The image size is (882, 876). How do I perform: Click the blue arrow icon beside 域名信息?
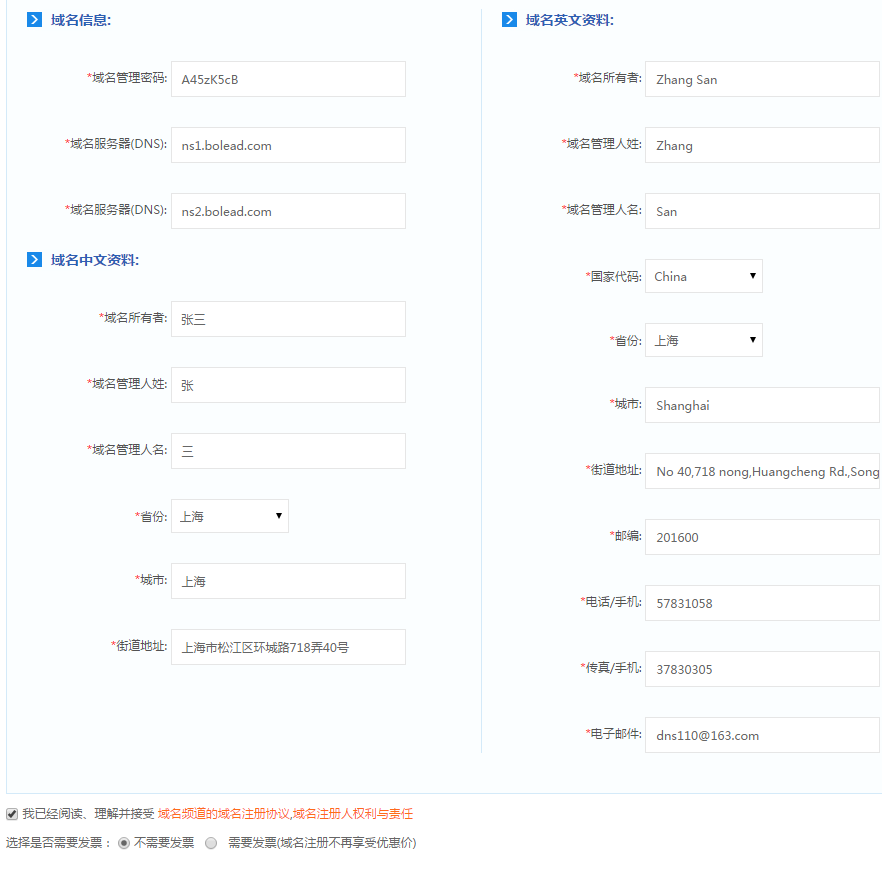pos(33,19)
